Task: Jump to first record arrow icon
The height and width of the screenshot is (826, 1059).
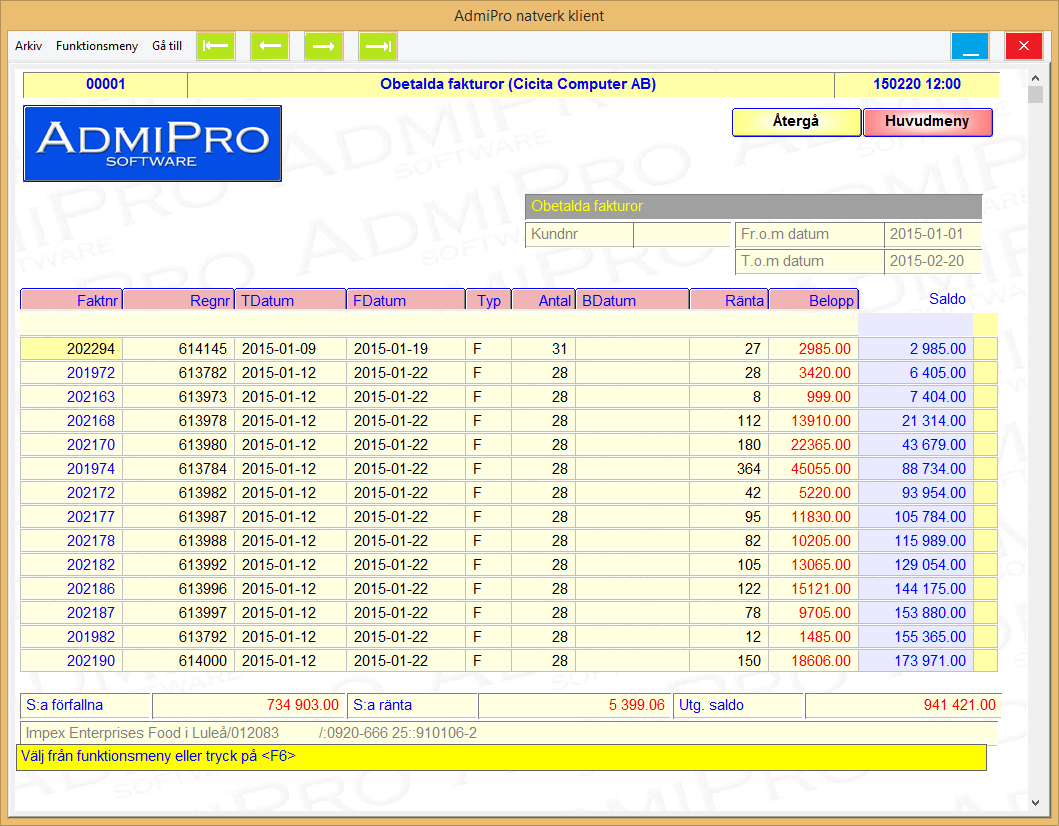Action: (x=216, y=46)
